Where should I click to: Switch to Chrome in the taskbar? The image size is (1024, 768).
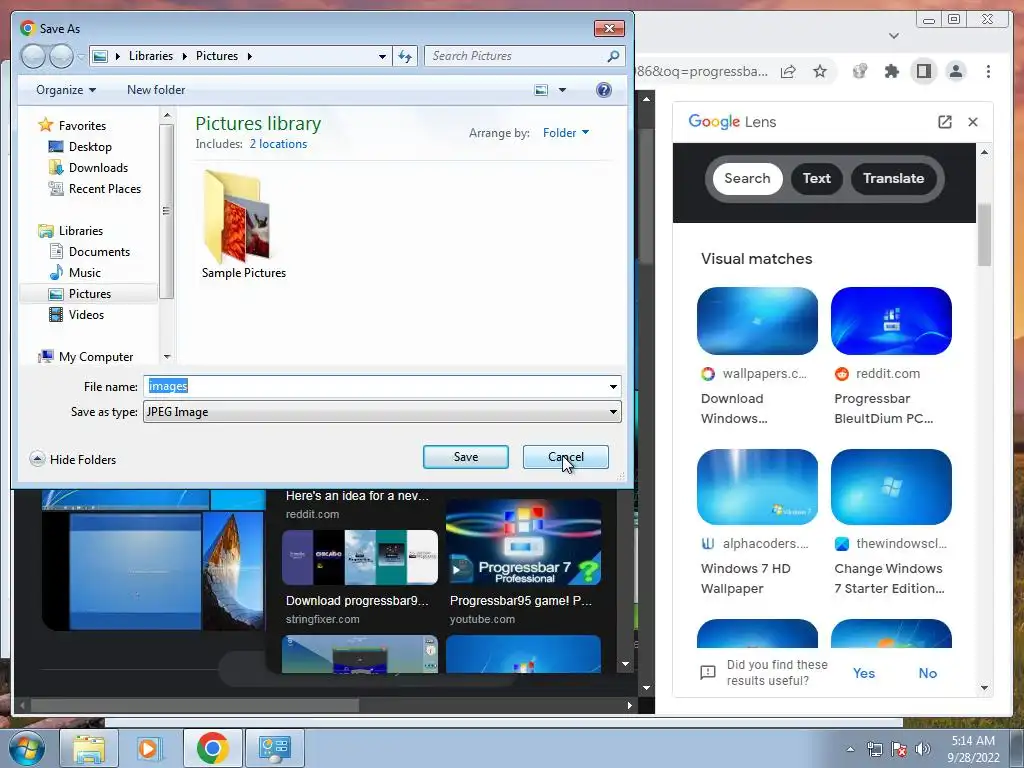(212, 748)
